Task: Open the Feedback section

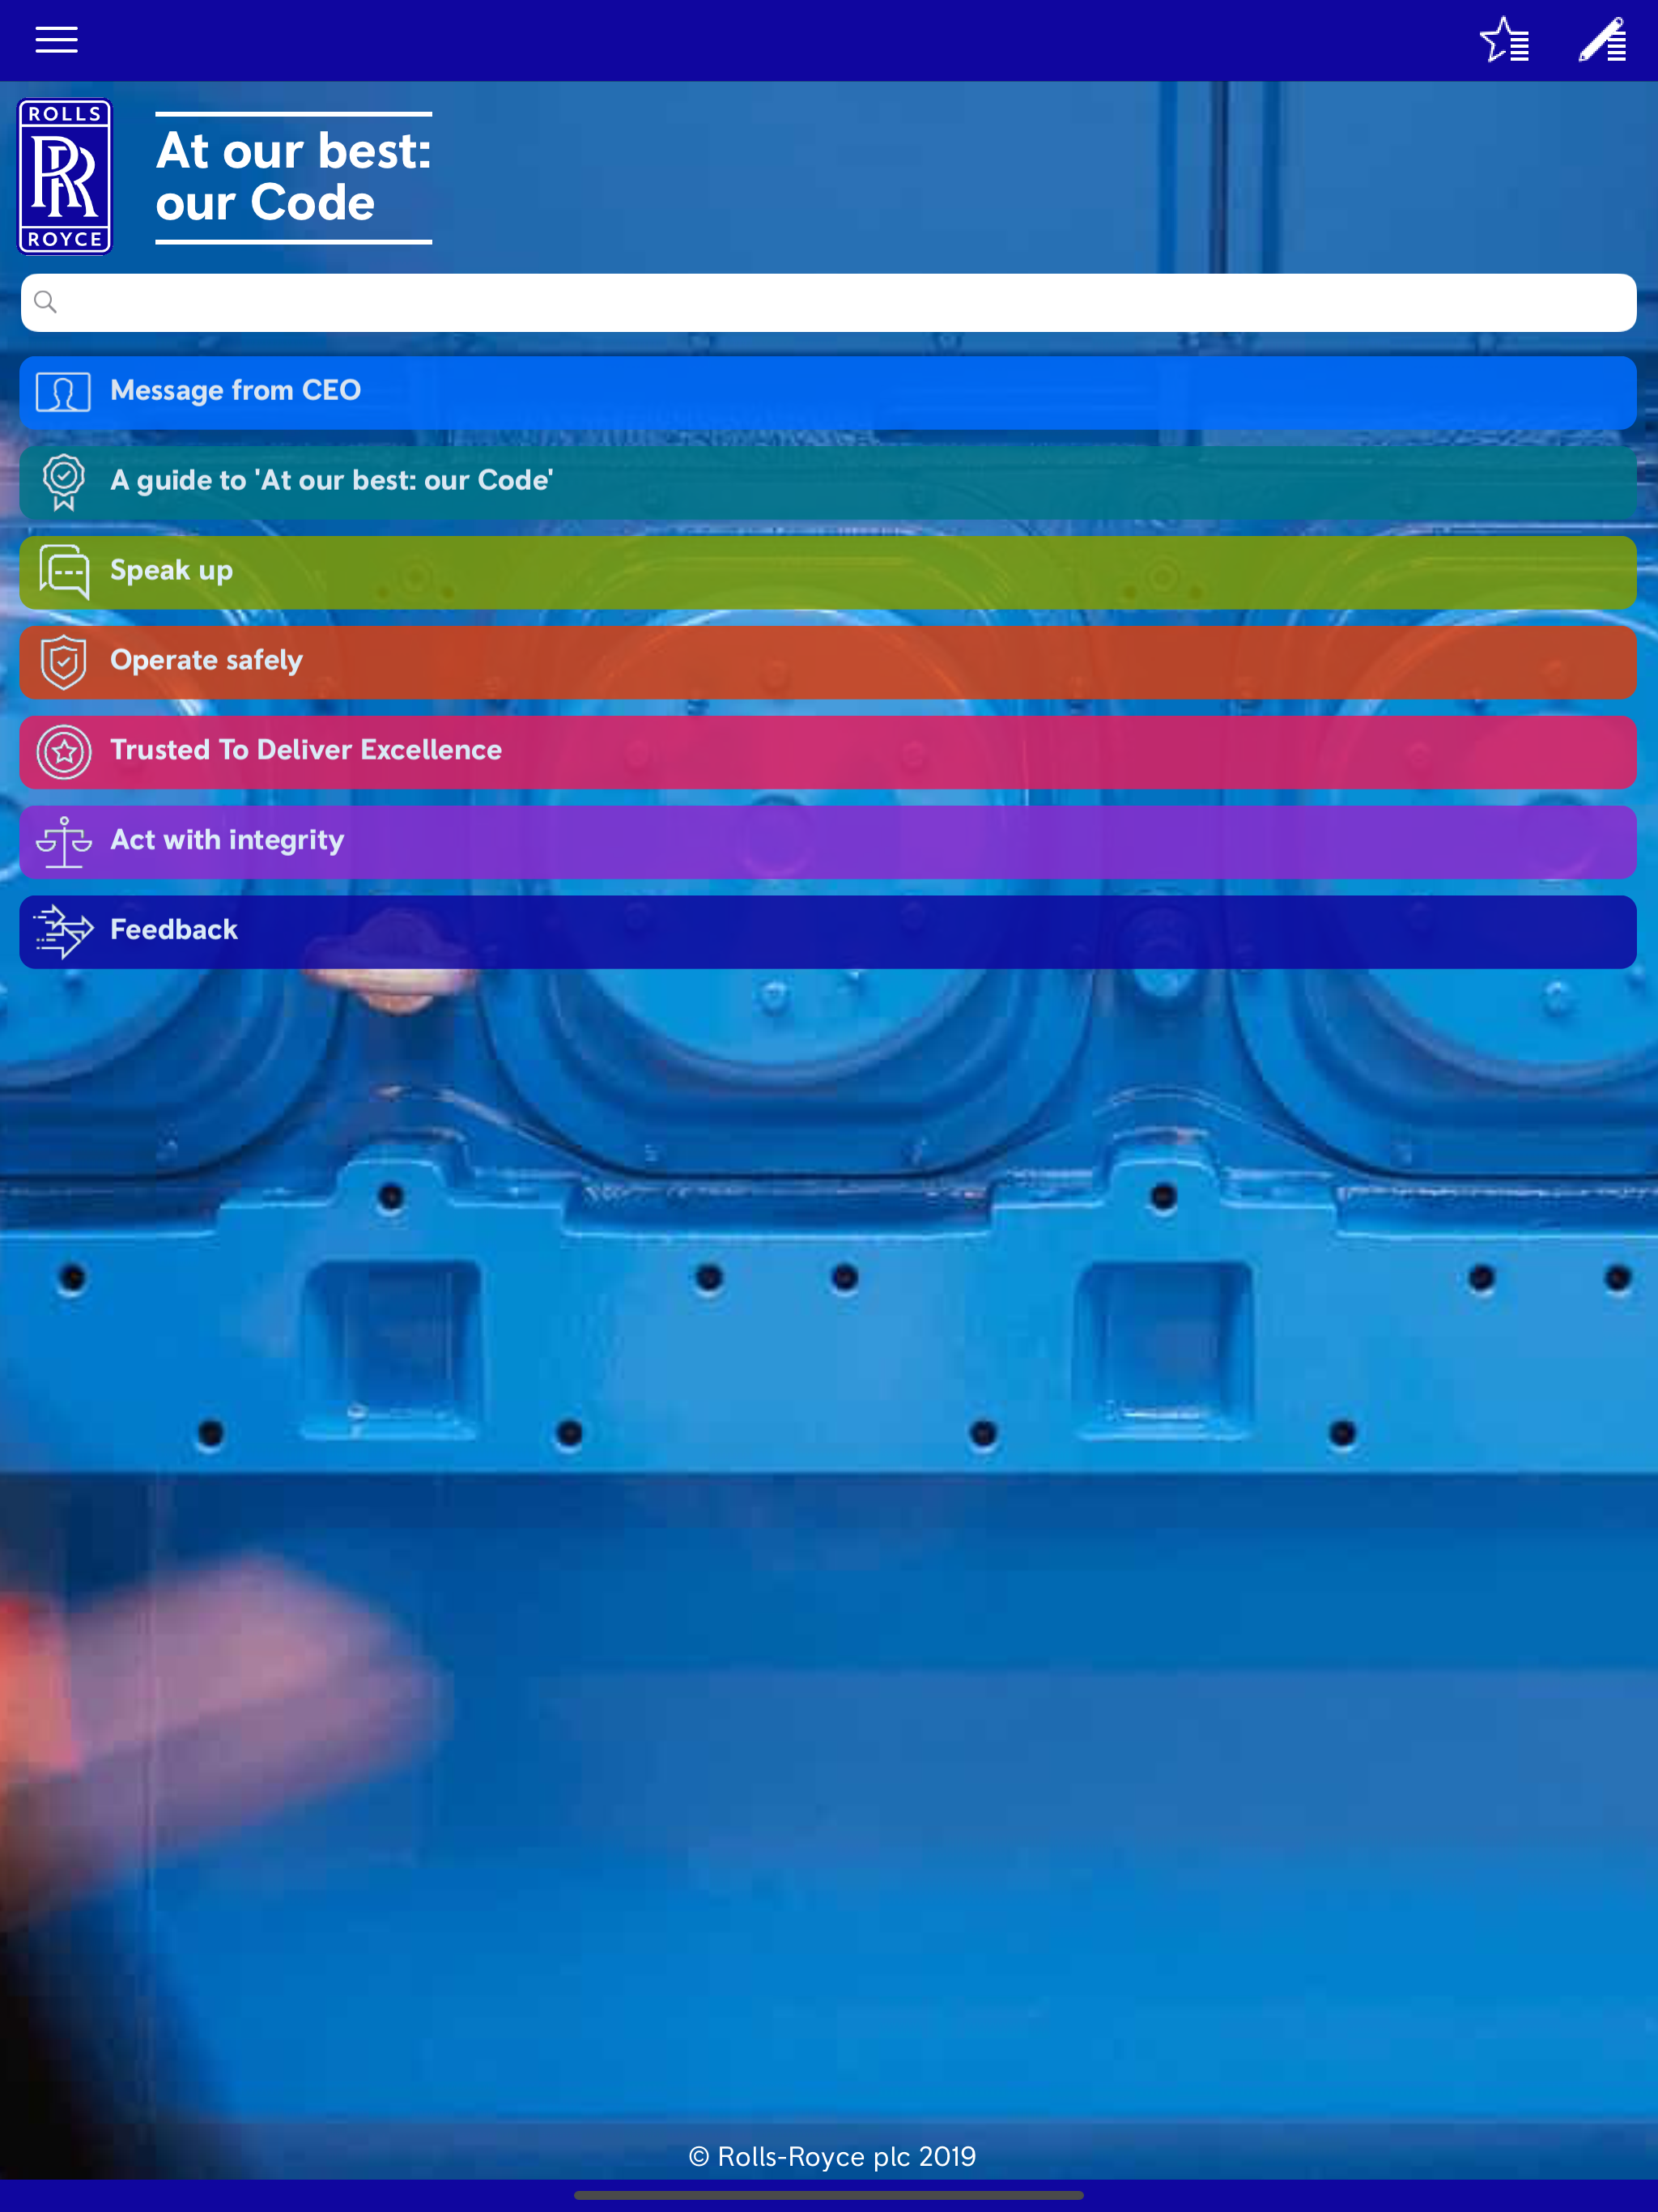Action: [x=828, y=932]
